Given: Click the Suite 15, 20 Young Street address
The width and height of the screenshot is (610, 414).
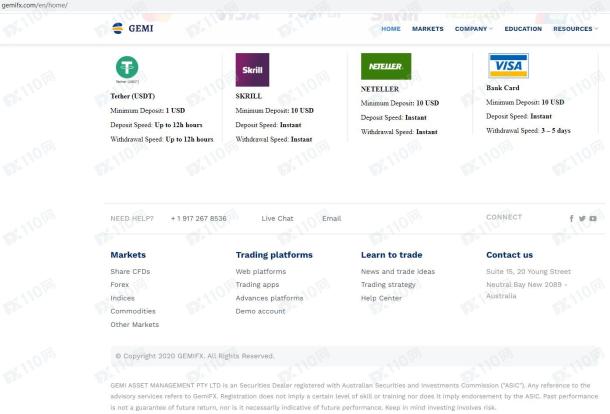Looking at the screenshot, I should [x=529, y=272].
